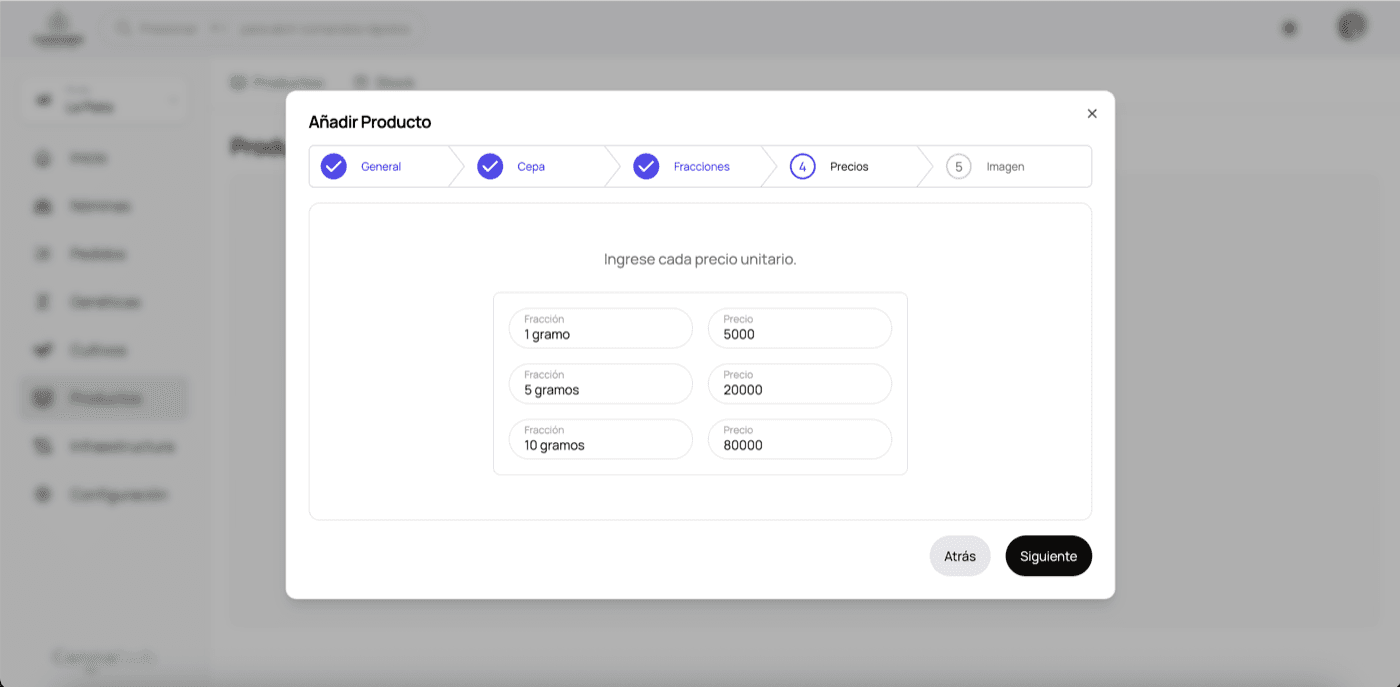This screenshot has width=1400, height=687.
Task: Click the search bar at the top
Action: [262, 29]
